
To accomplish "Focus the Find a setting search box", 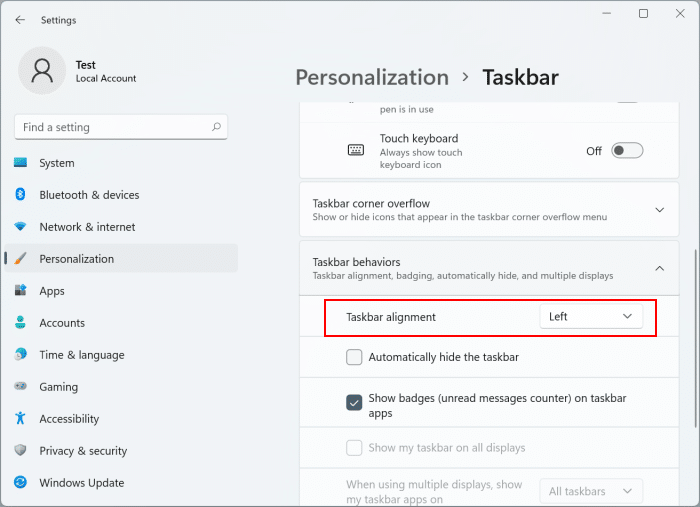I will tap(121, 127).
